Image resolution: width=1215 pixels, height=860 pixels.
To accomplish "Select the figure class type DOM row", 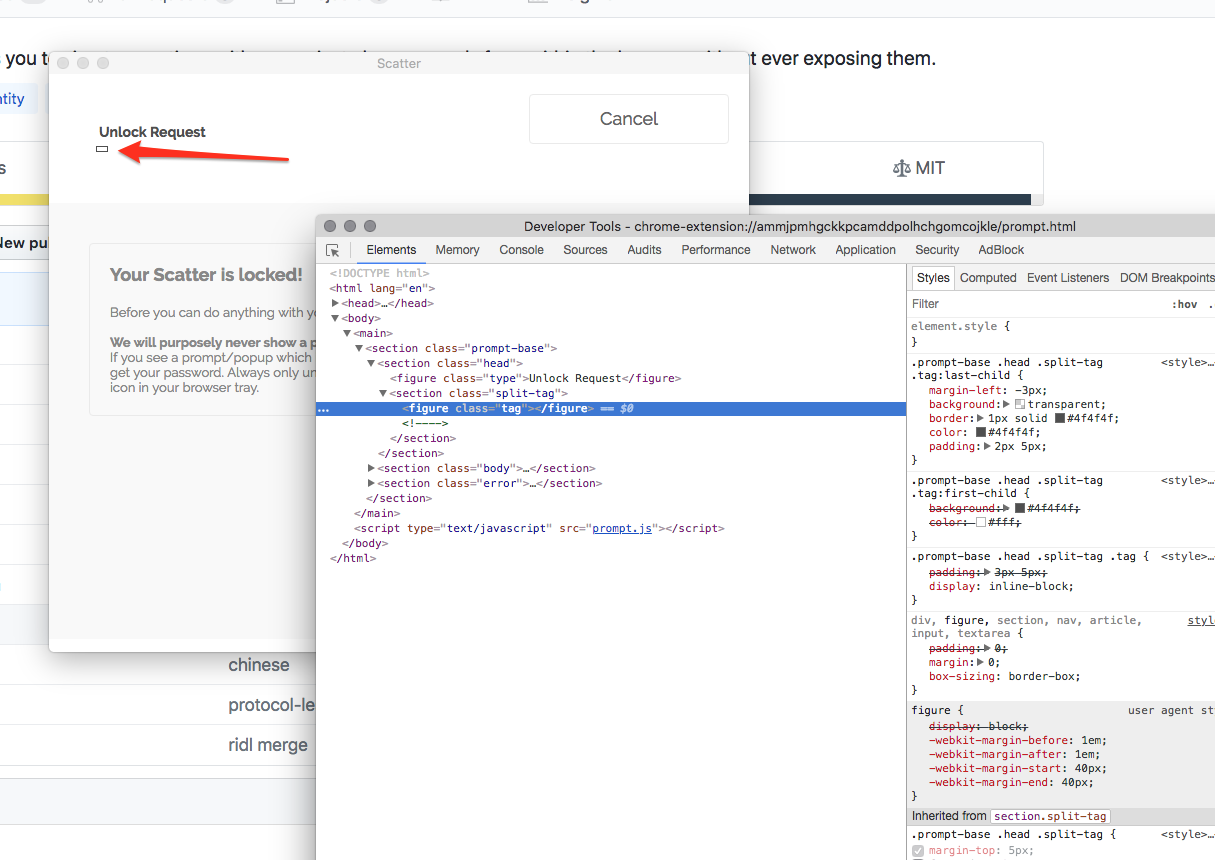I will [x=611, y=378].
